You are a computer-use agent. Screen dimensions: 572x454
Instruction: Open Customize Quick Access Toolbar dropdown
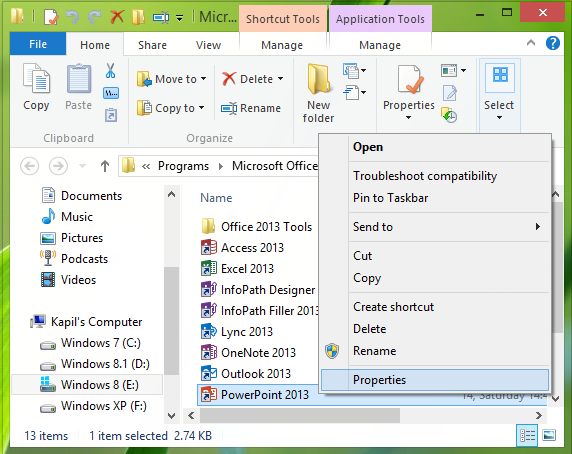(x=179, y=18)
